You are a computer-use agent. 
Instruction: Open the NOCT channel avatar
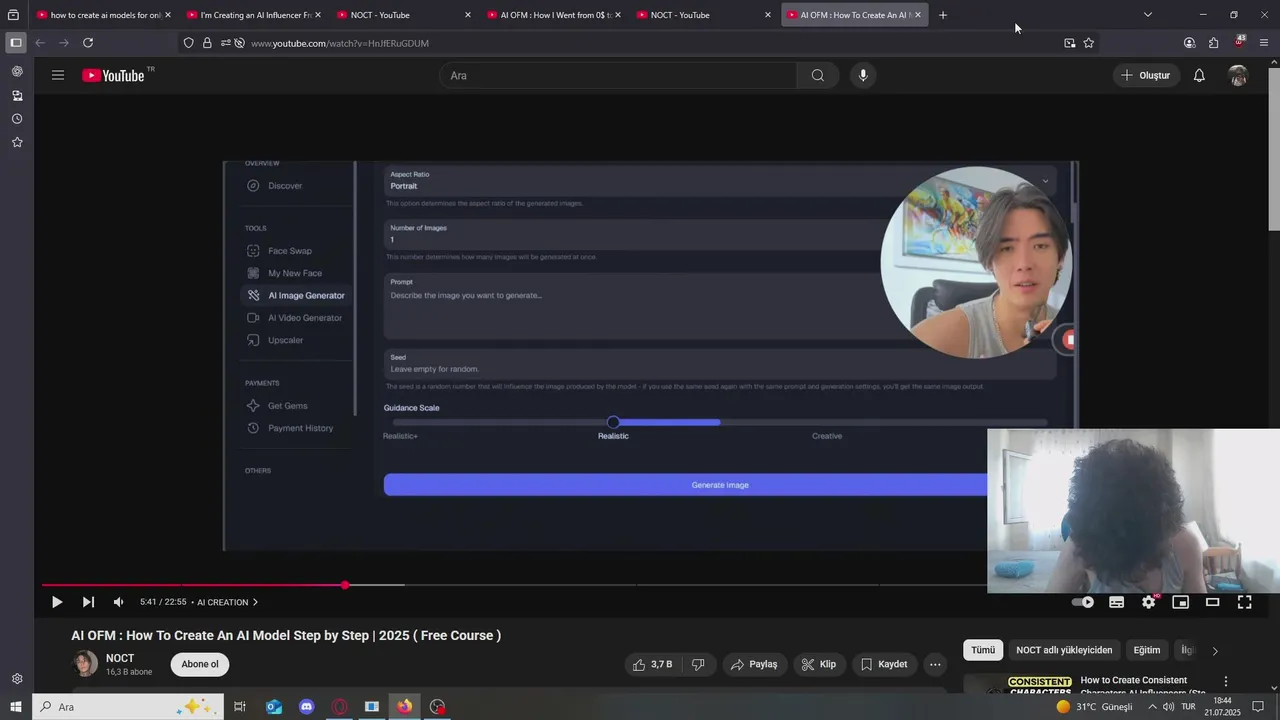click(x=86, y=664)
